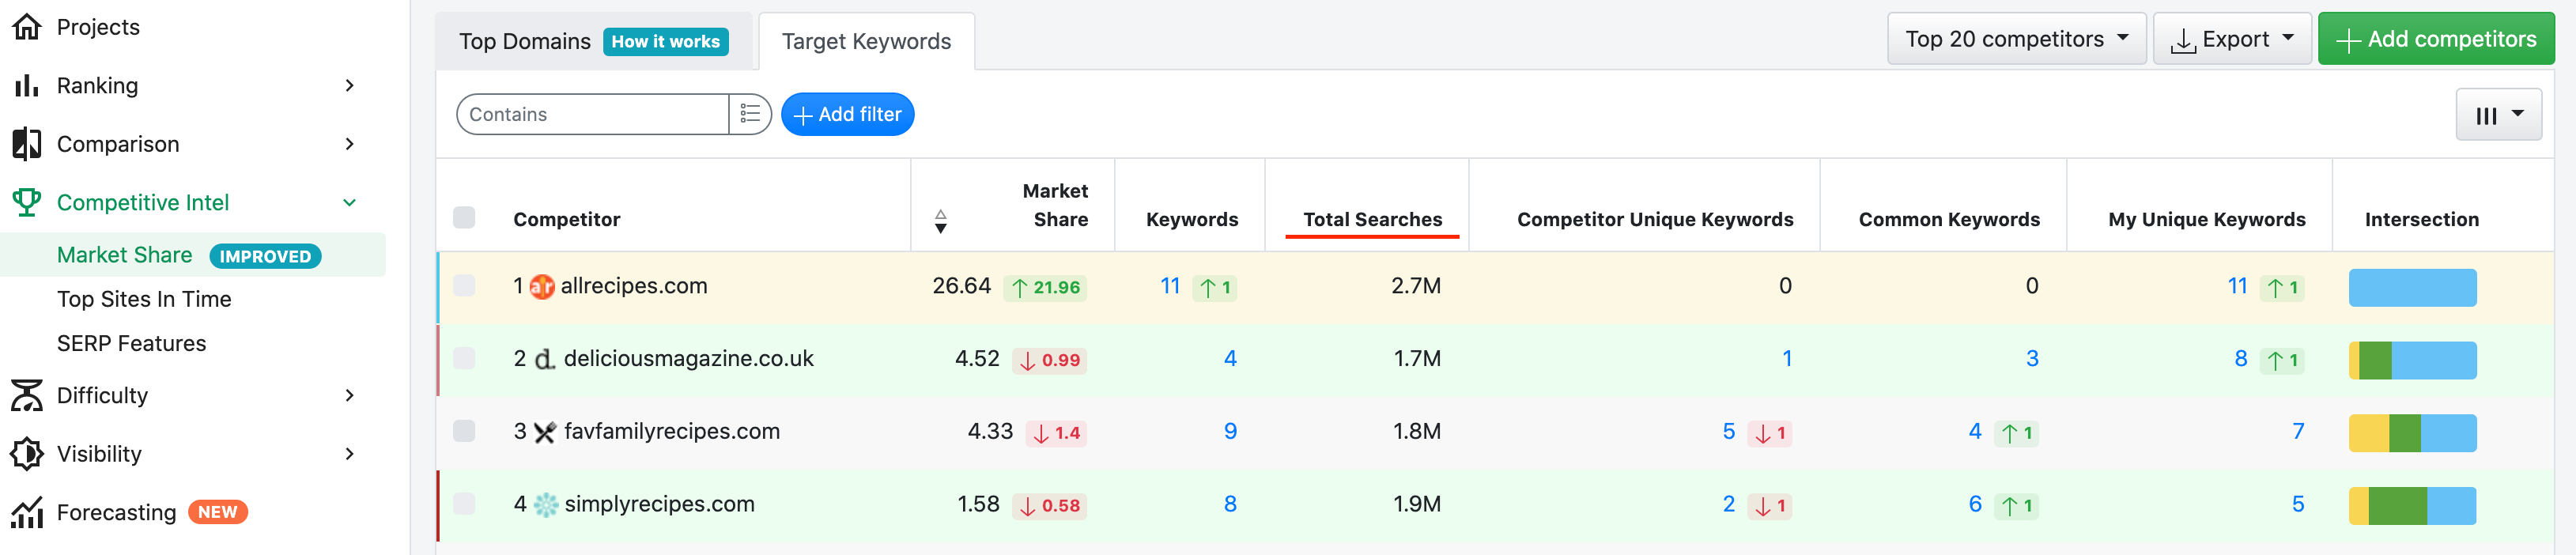Click the filter list icon beside Contains

(x=750, y=114)
